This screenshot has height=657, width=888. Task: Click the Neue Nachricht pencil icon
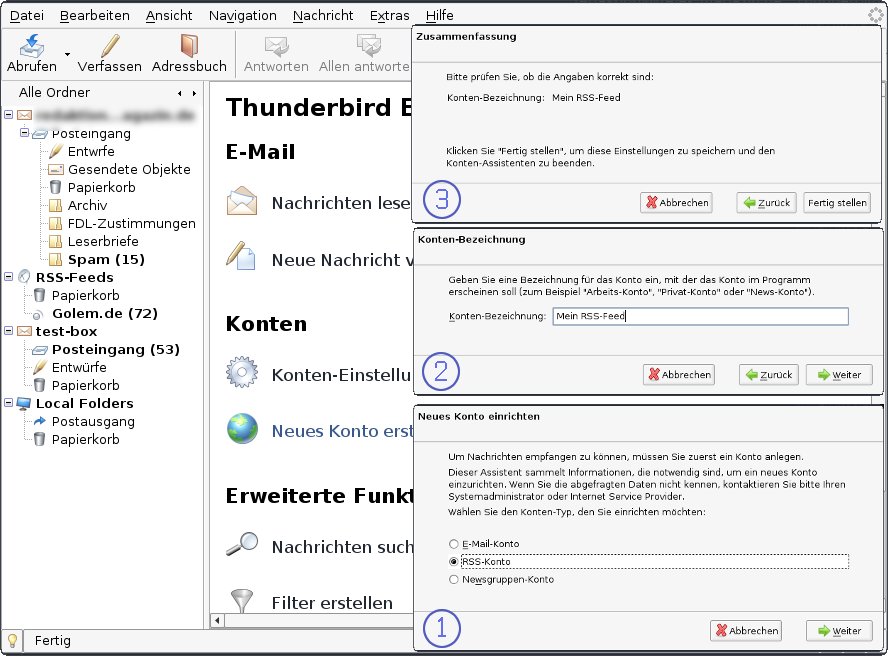tap(241, 256)
